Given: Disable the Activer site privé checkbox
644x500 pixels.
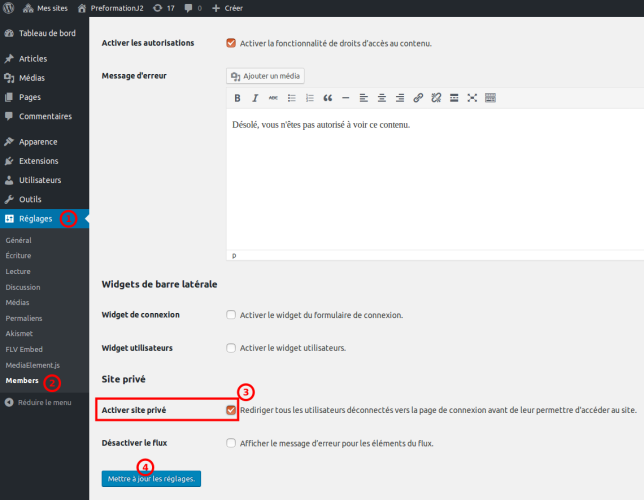Looking at the screenshot, I should [231, 410].
